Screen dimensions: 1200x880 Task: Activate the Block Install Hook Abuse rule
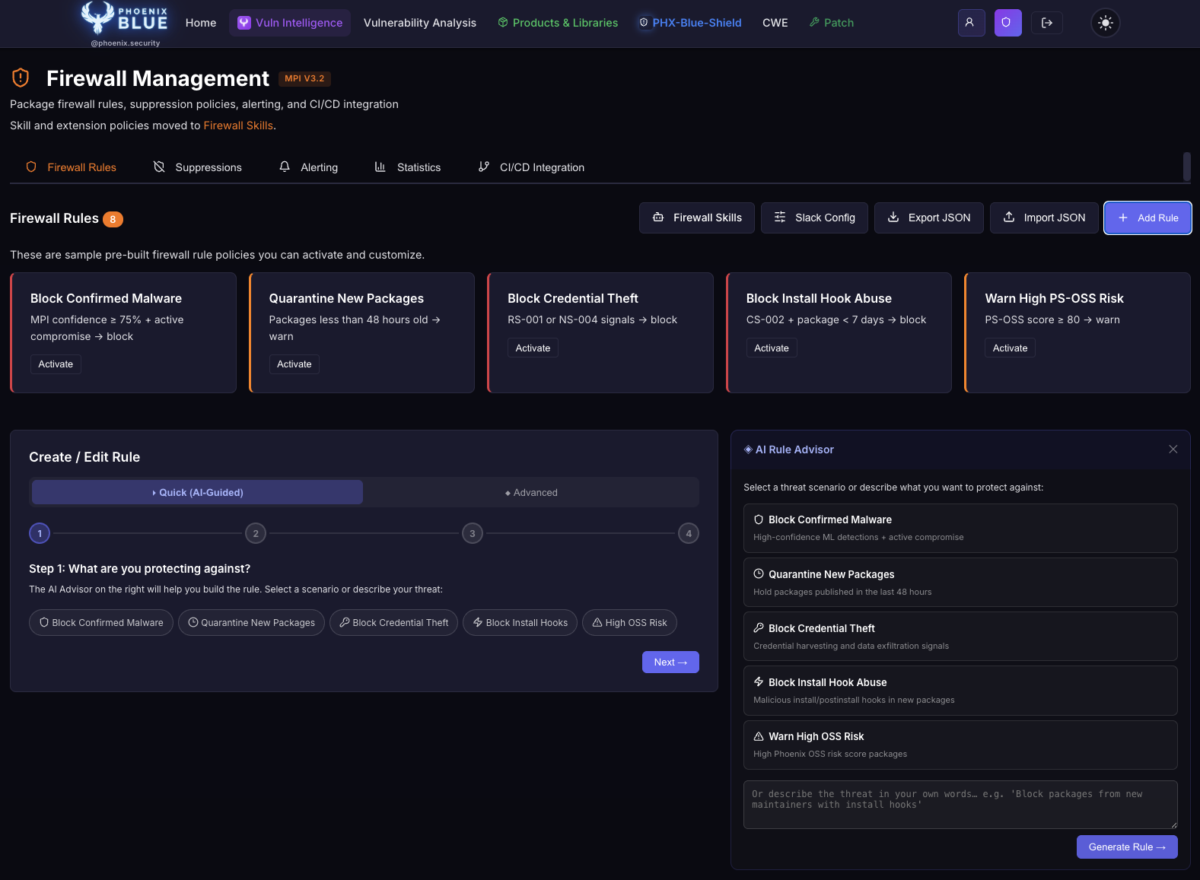pyautogui.click(x=771, y=348)
